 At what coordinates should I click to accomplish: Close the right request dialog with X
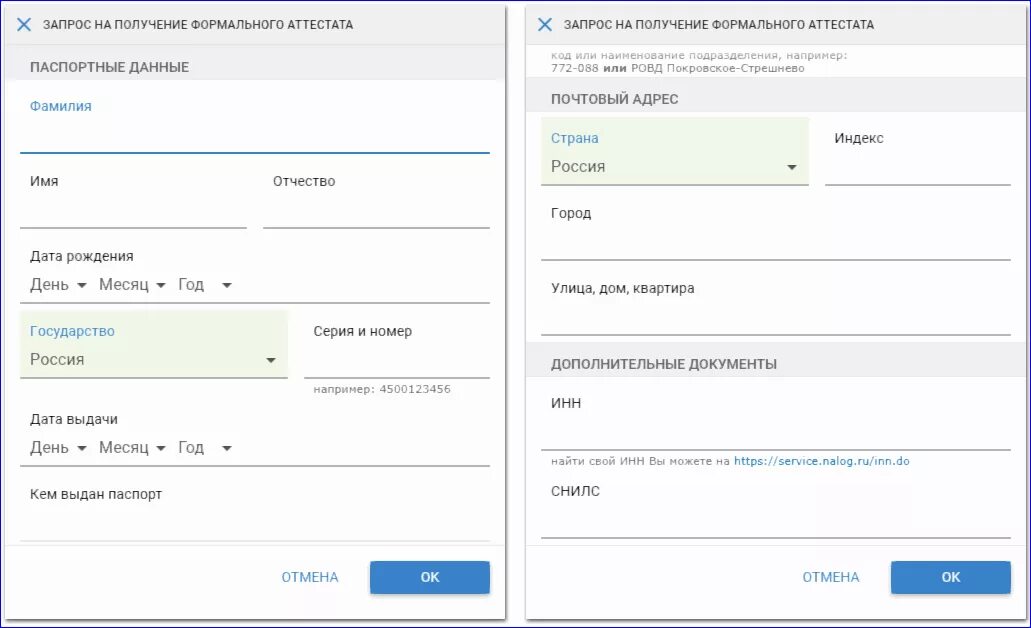coord(545,24)
